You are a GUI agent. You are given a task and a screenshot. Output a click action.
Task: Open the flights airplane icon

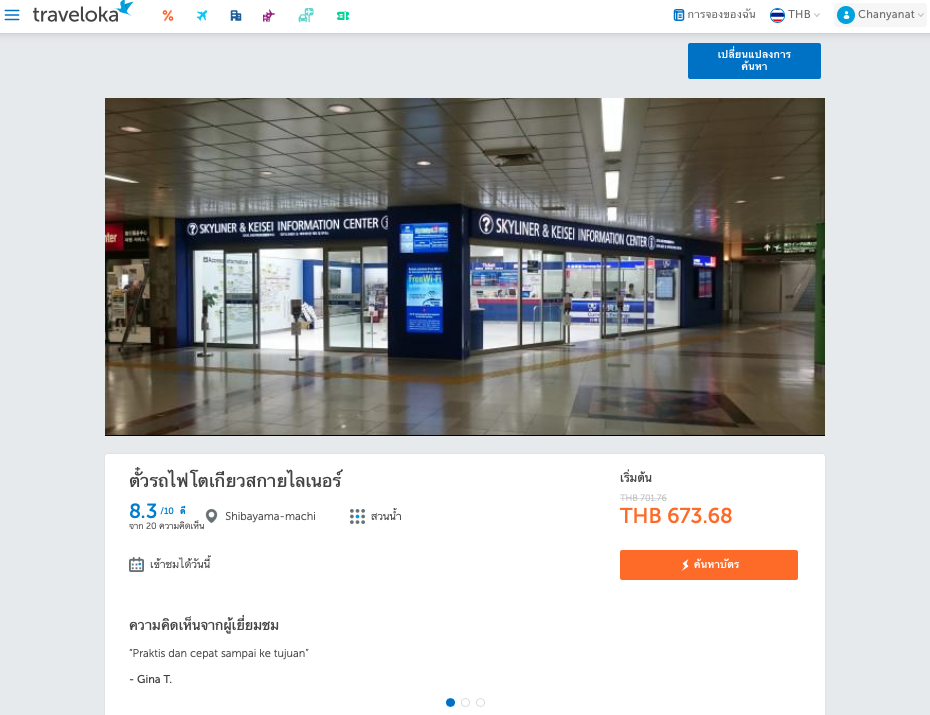coord(202,16)
